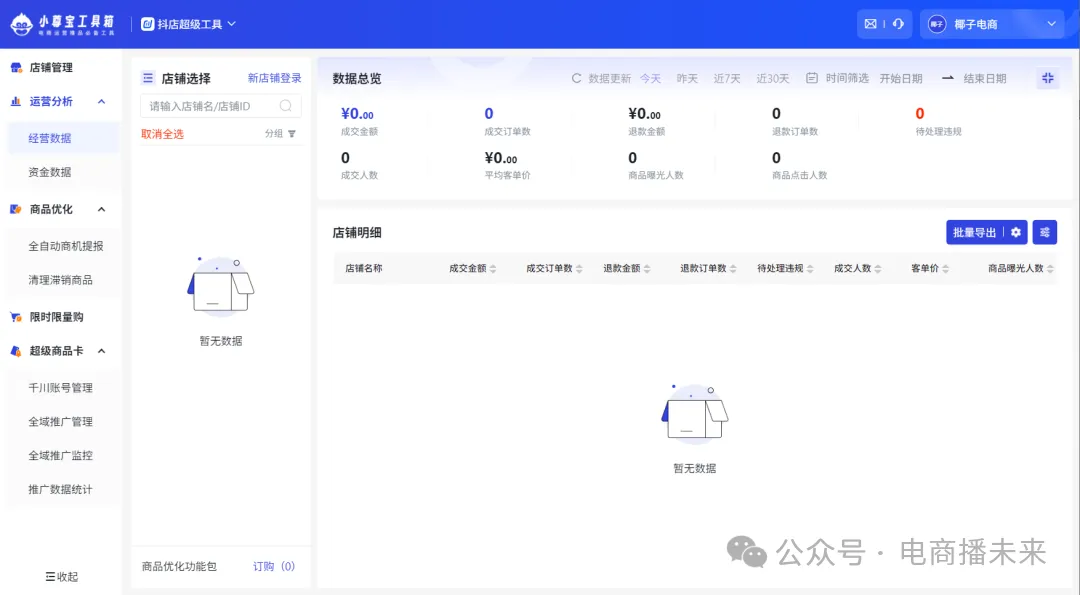Click the search magnifier in store search
The height and width of the screenshot is (595, 1080).
point(286,106)
